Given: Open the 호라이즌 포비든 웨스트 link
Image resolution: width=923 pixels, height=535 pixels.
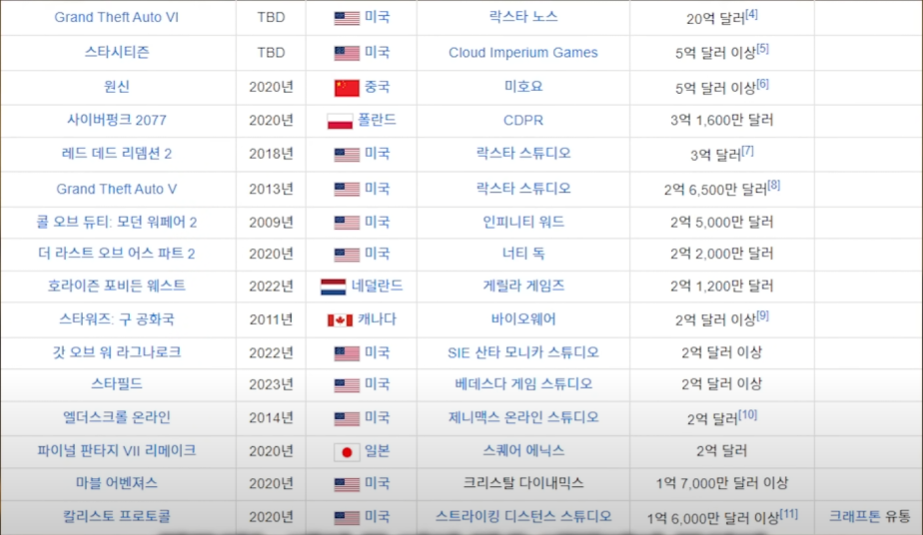Looking at the screenshot, I should (117, 286).
